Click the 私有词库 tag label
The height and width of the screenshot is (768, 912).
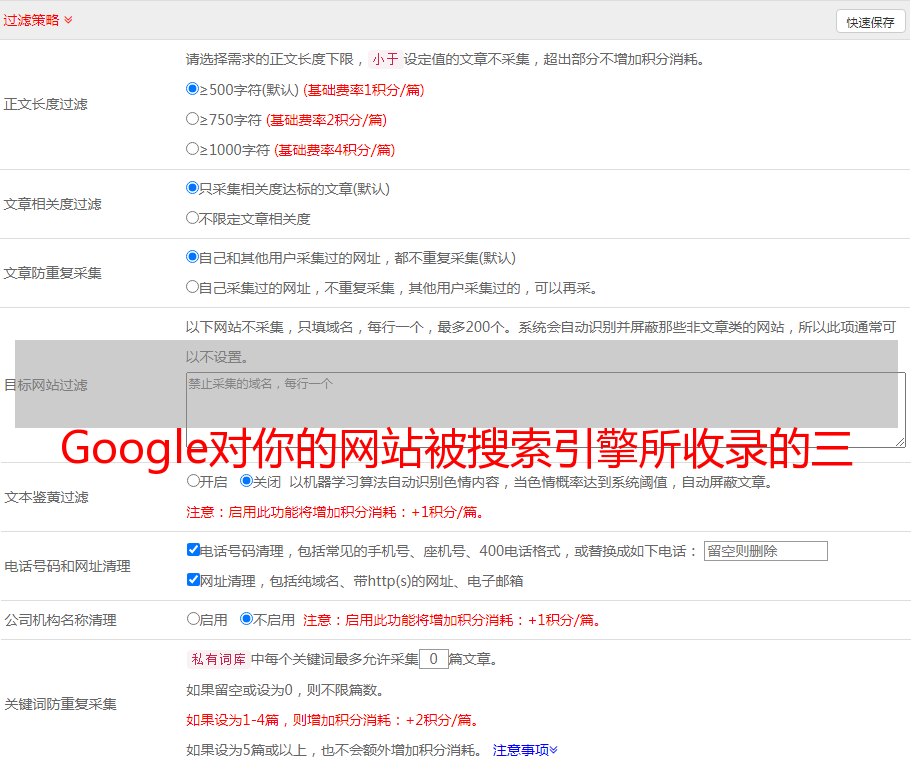coord(217,659)
